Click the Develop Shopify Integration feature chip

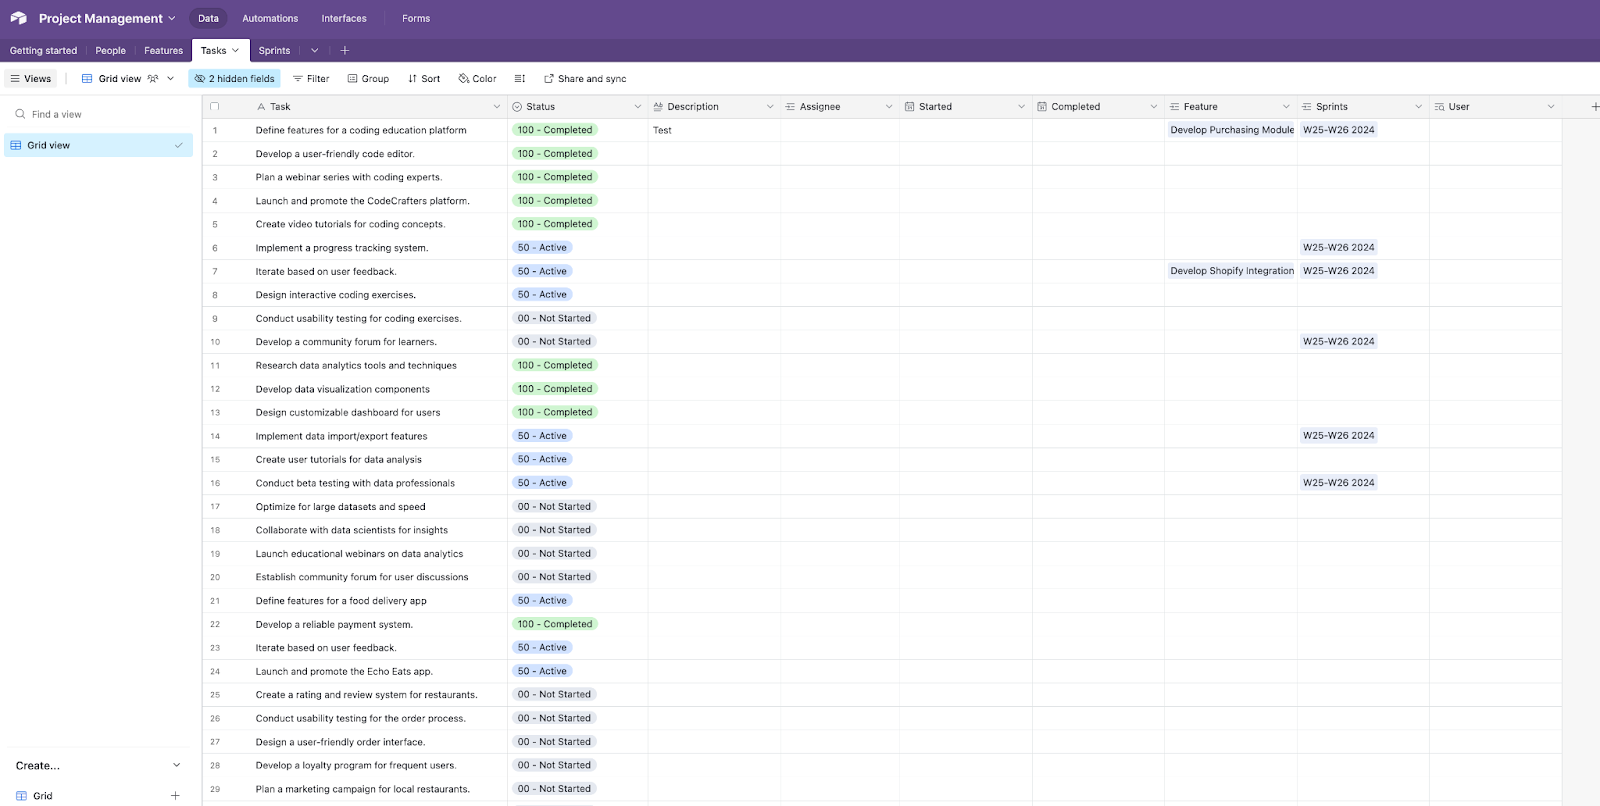pyautogui.click(x=1232, y=271)
